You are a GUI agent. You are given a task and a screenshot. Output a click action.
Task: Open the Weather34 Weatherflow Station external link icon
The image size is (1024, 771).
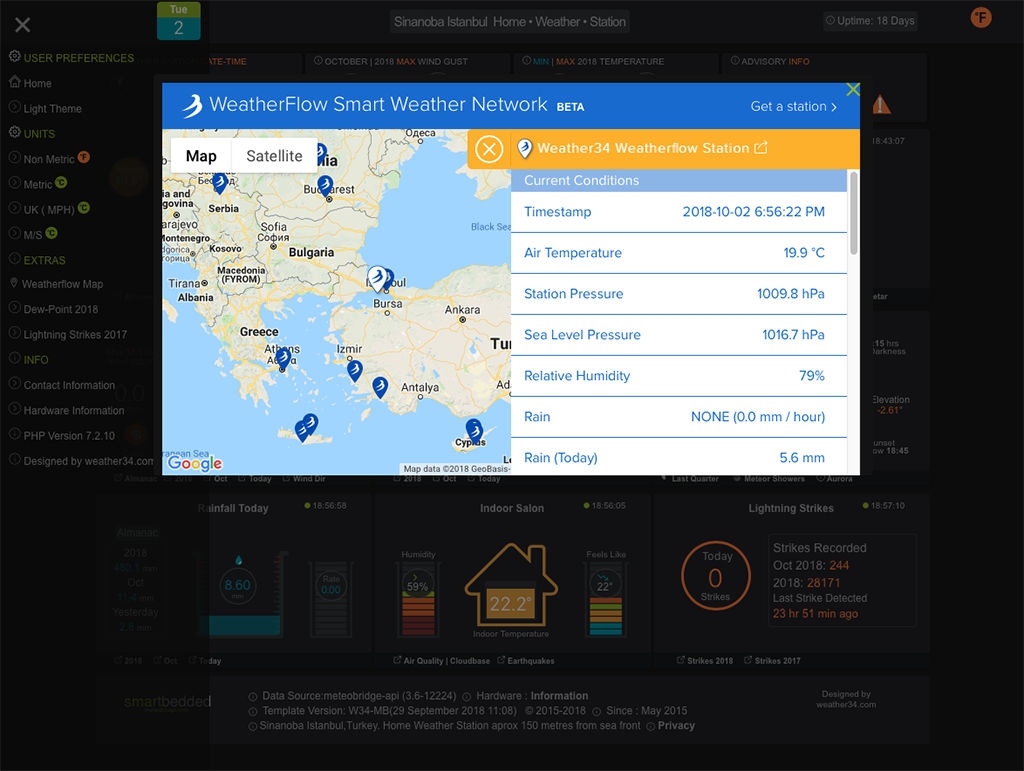pyautogui.click(x=761, y=148)
